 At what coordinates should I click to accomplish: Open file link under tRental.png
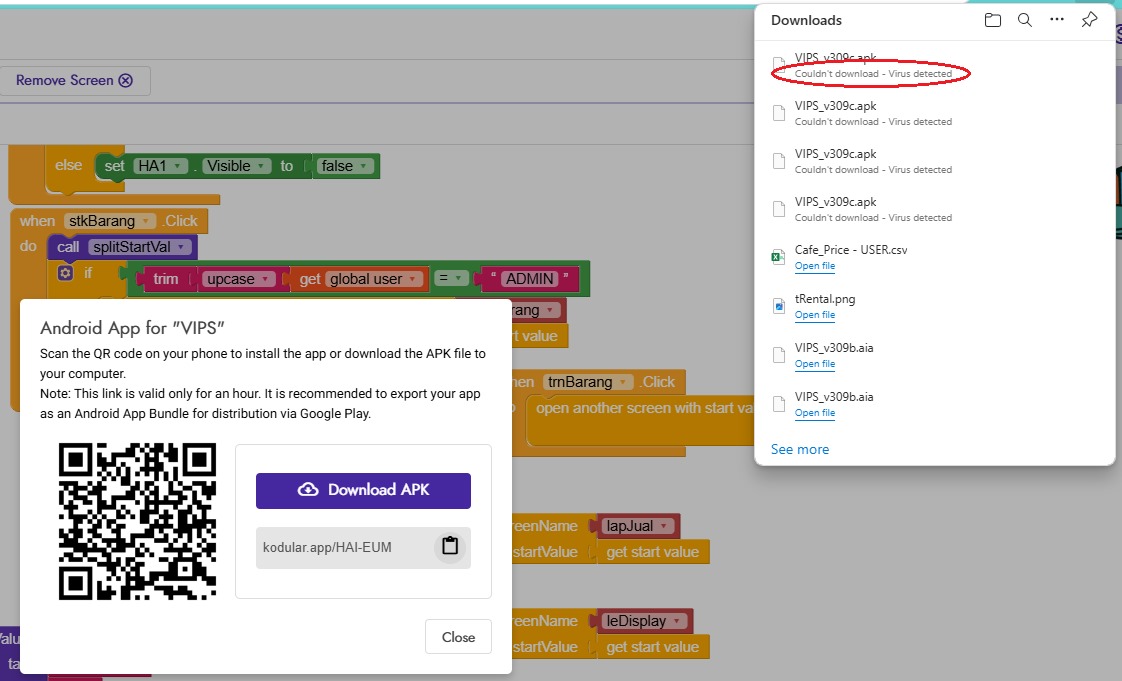[x=814, y=315]
